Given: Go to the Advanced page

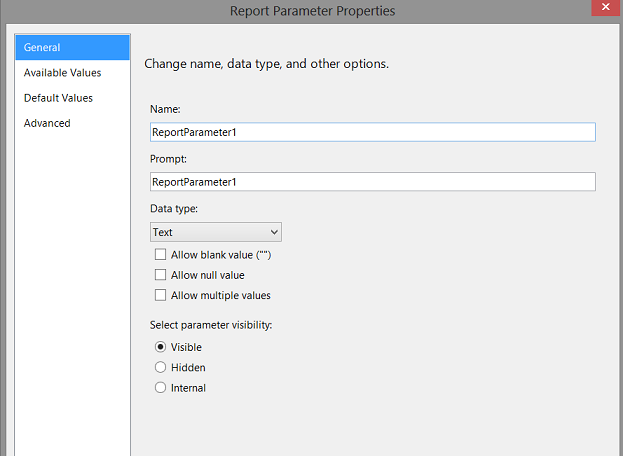Looking at the screenshot, I should [x=47, y=123].
